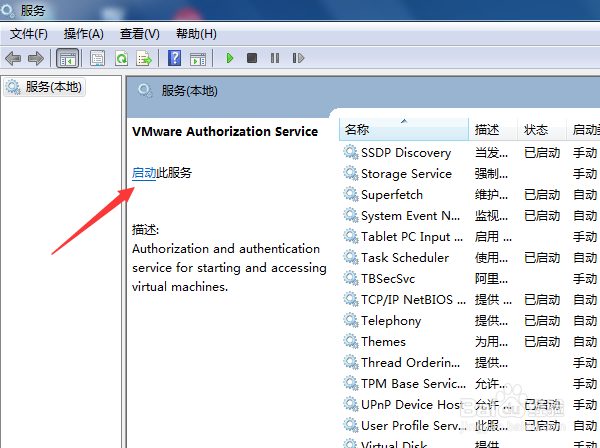Click the gear icon beside Telephony

tap(350, 320)
